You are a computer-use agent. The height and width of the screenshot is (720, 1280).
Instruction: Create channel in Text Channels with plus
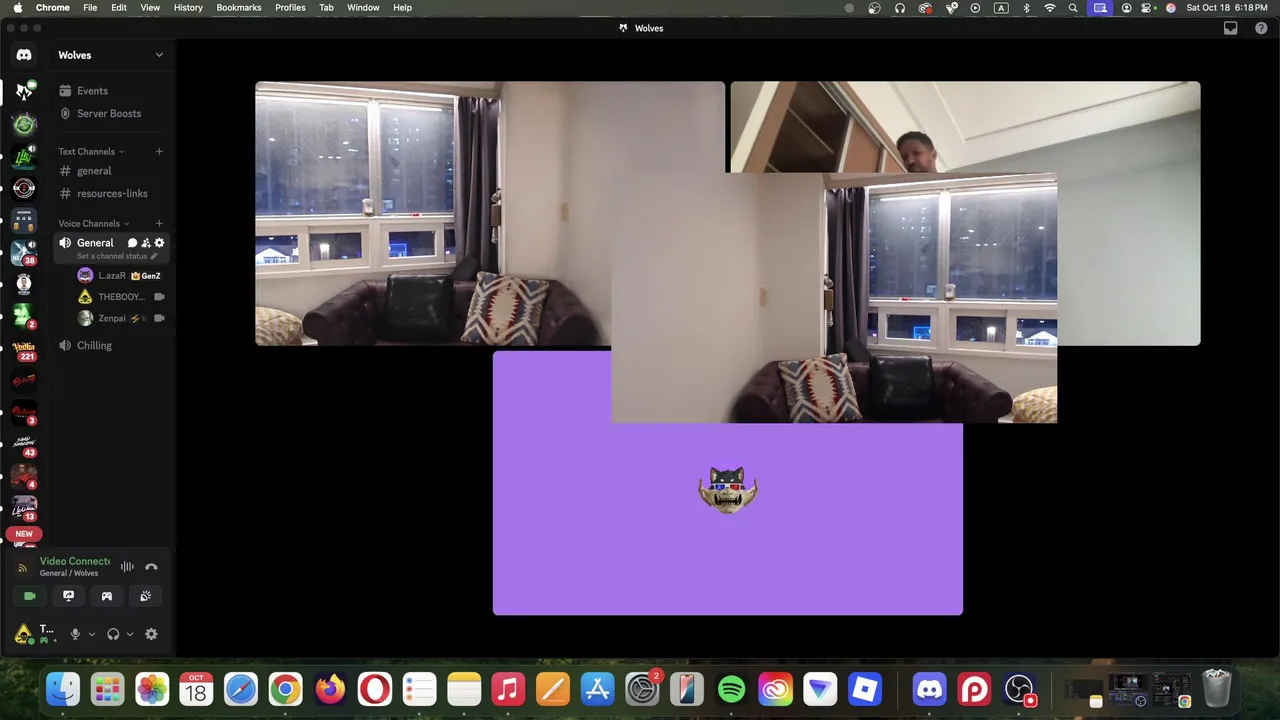tap(159, 151)
